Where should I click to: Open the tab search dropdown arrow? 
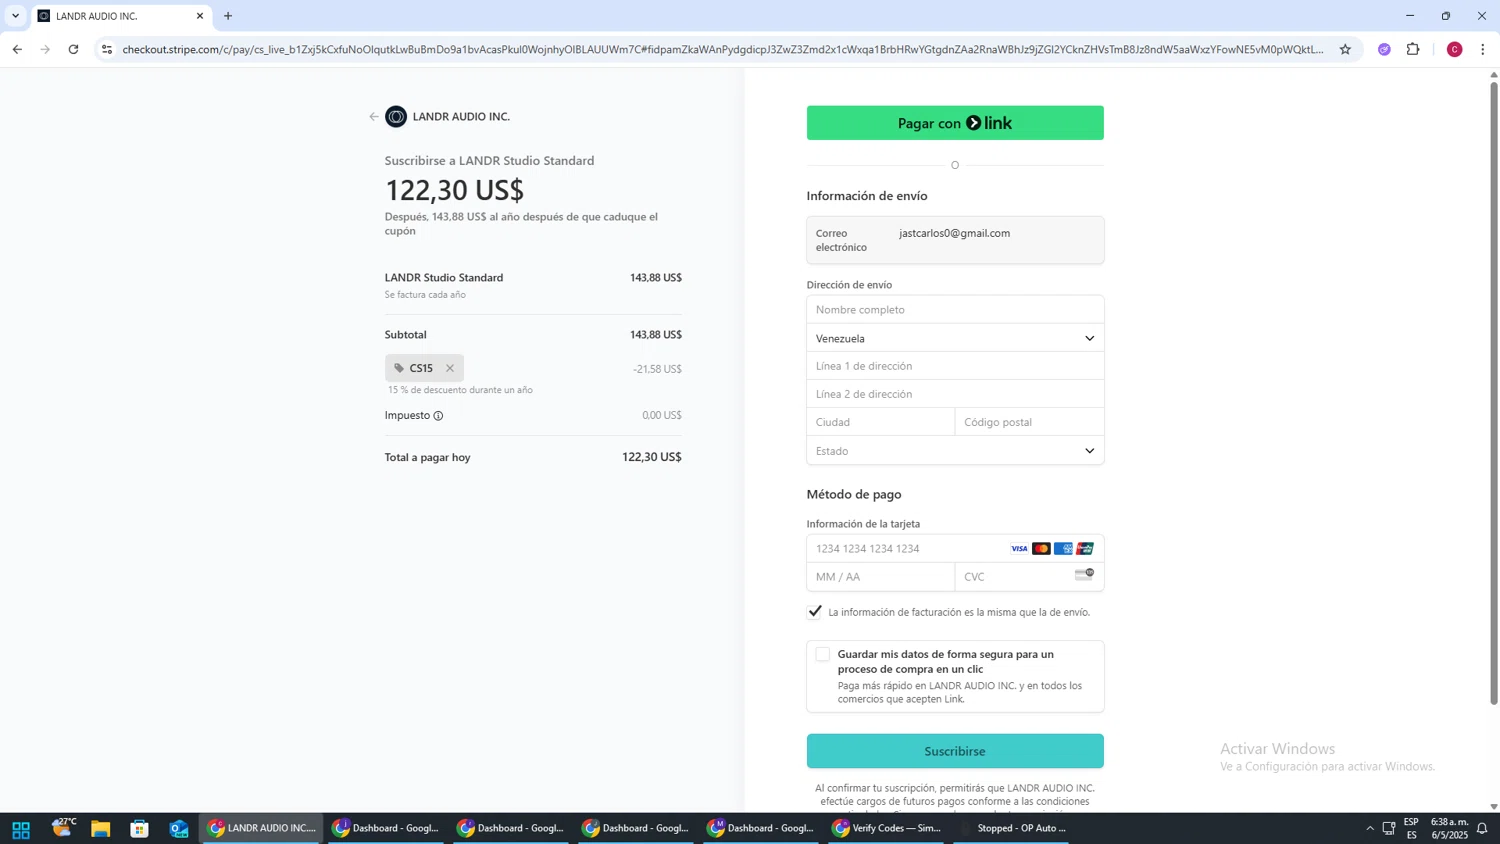pyautogui.click(x=15, y=16)
